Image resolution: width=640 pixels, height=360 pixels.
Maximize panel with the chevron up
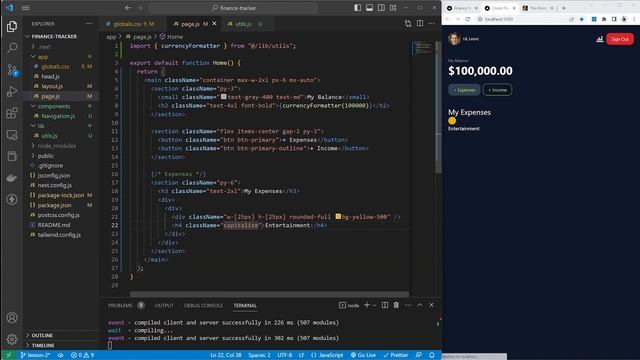coord(420,305)
